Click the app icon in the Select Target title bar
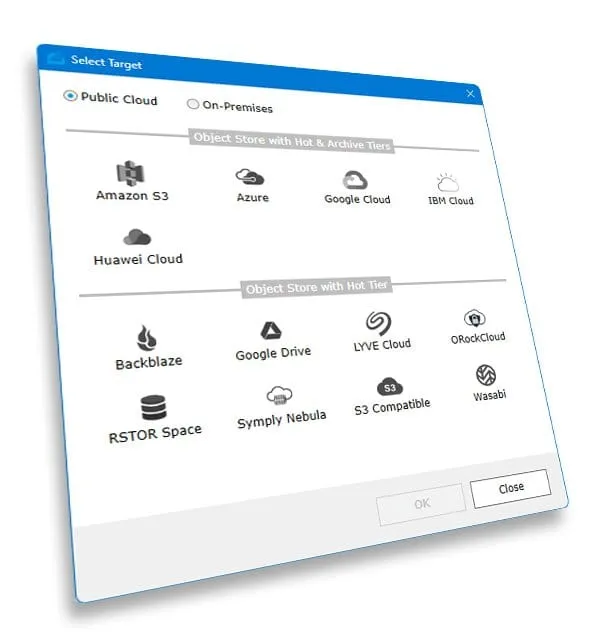 click(x=56, y=59)
